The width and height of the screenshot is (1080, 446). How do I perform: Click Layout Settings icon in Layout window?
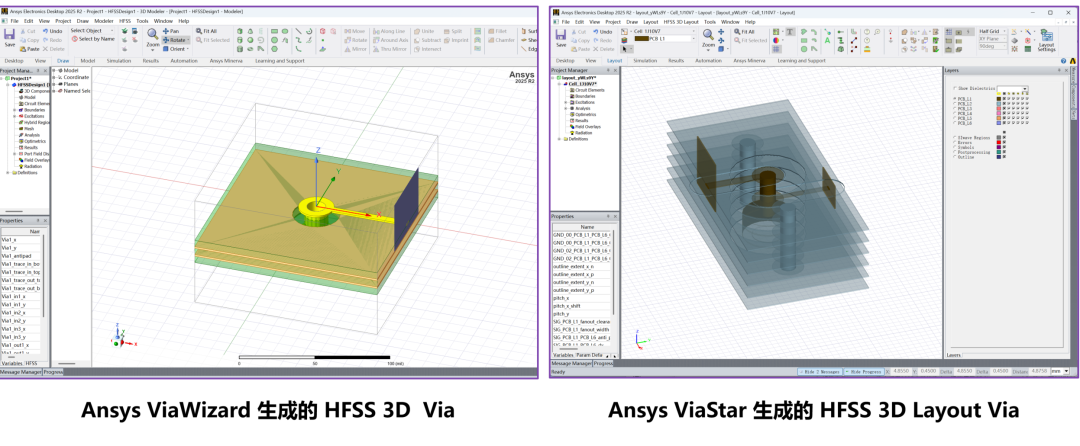click(1047, 40)
